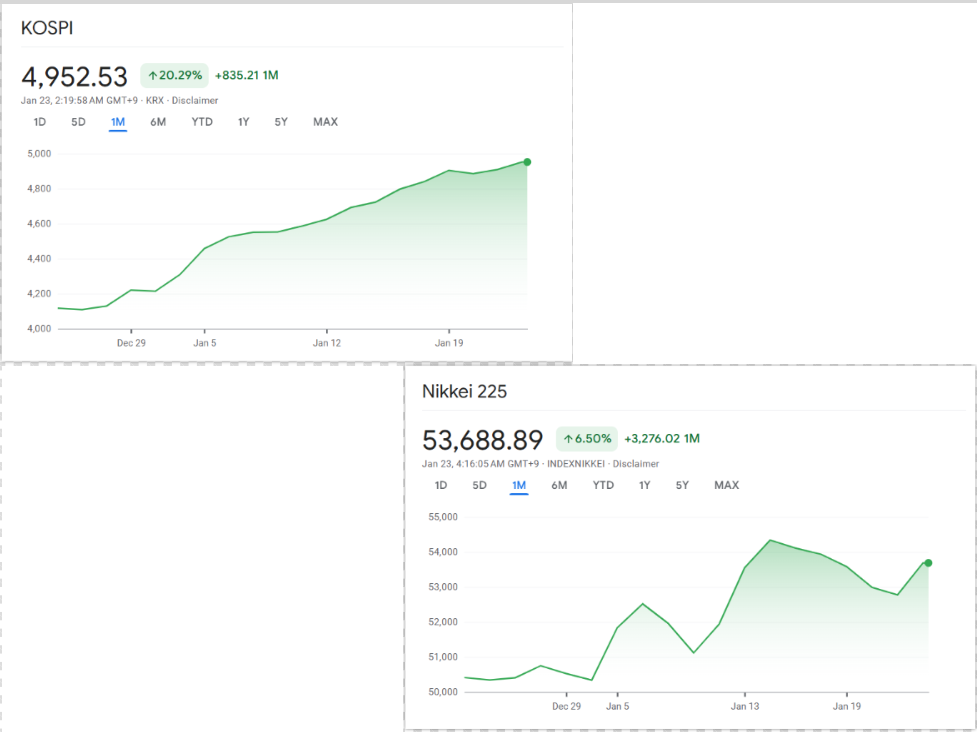Screen dimensions: 977x732
Task: Open the KOSPI Disclaimer link
Action: tap(195, 100)
